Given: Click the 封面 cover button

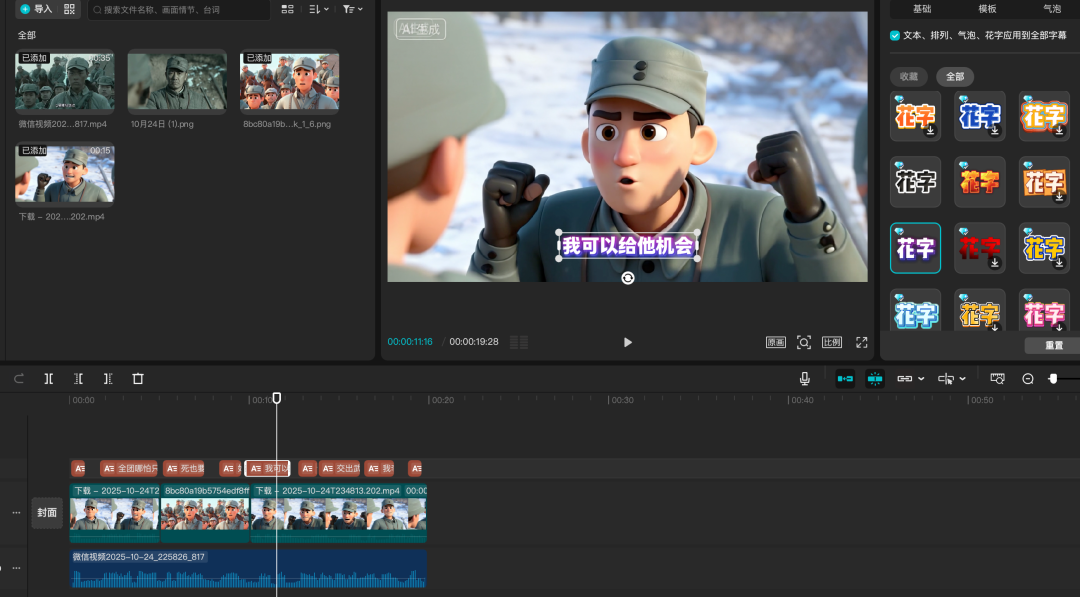Looking at the screenshot, I should 47,512.
